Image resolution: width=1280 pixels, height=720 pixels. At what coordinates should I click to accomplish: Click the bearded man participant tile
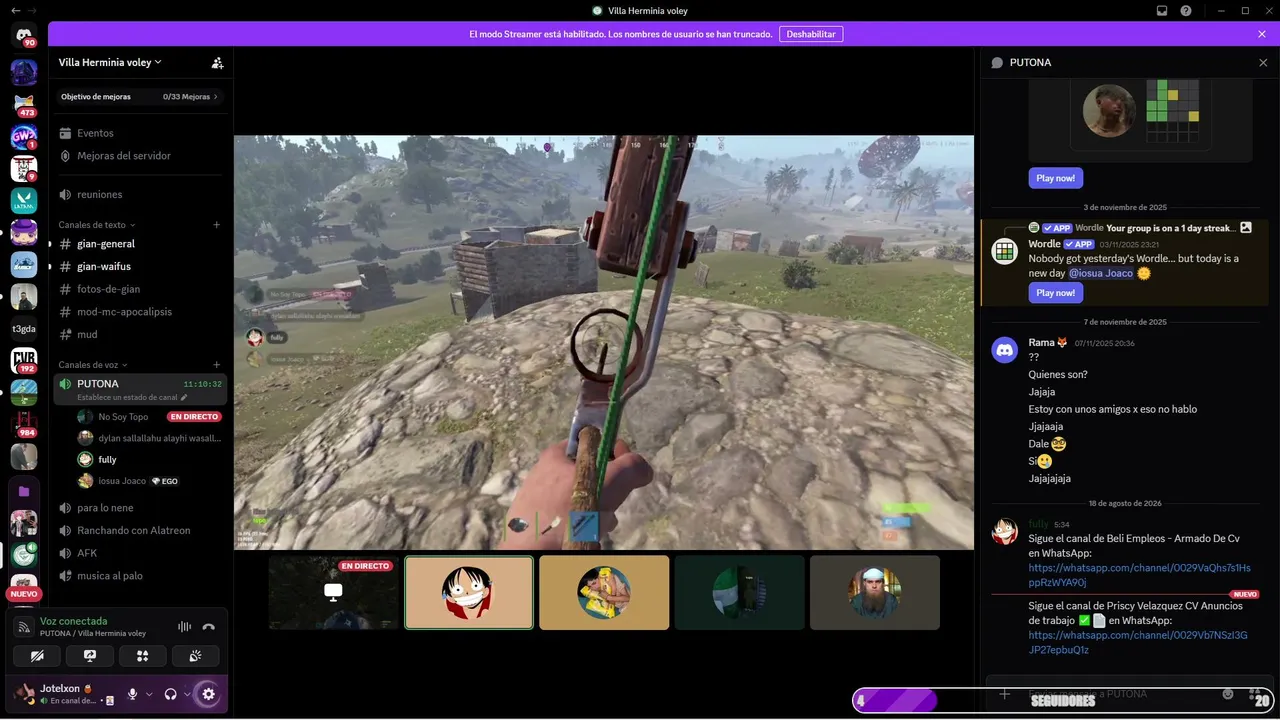coord(875,593)
